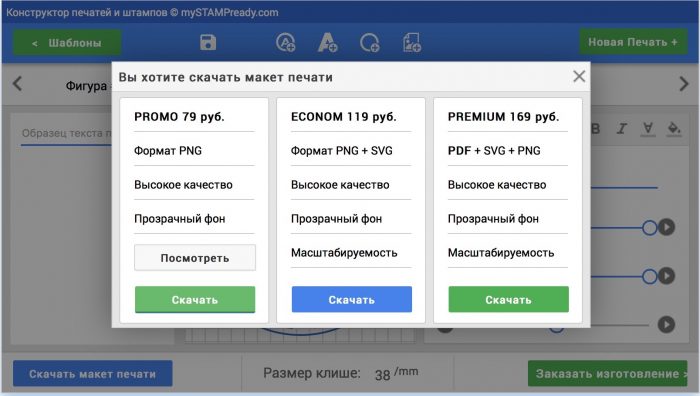The height and width of the screenshot is (396, 700).
Task: Click Масштабируемость in the PREMIUM card
Action: (501, 253)
